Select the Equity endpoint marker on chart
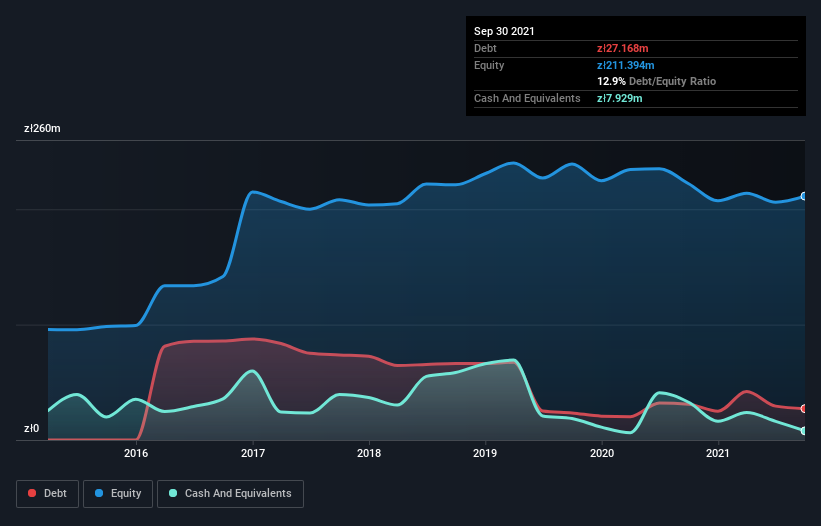821x526 pixels. point(804,196)
